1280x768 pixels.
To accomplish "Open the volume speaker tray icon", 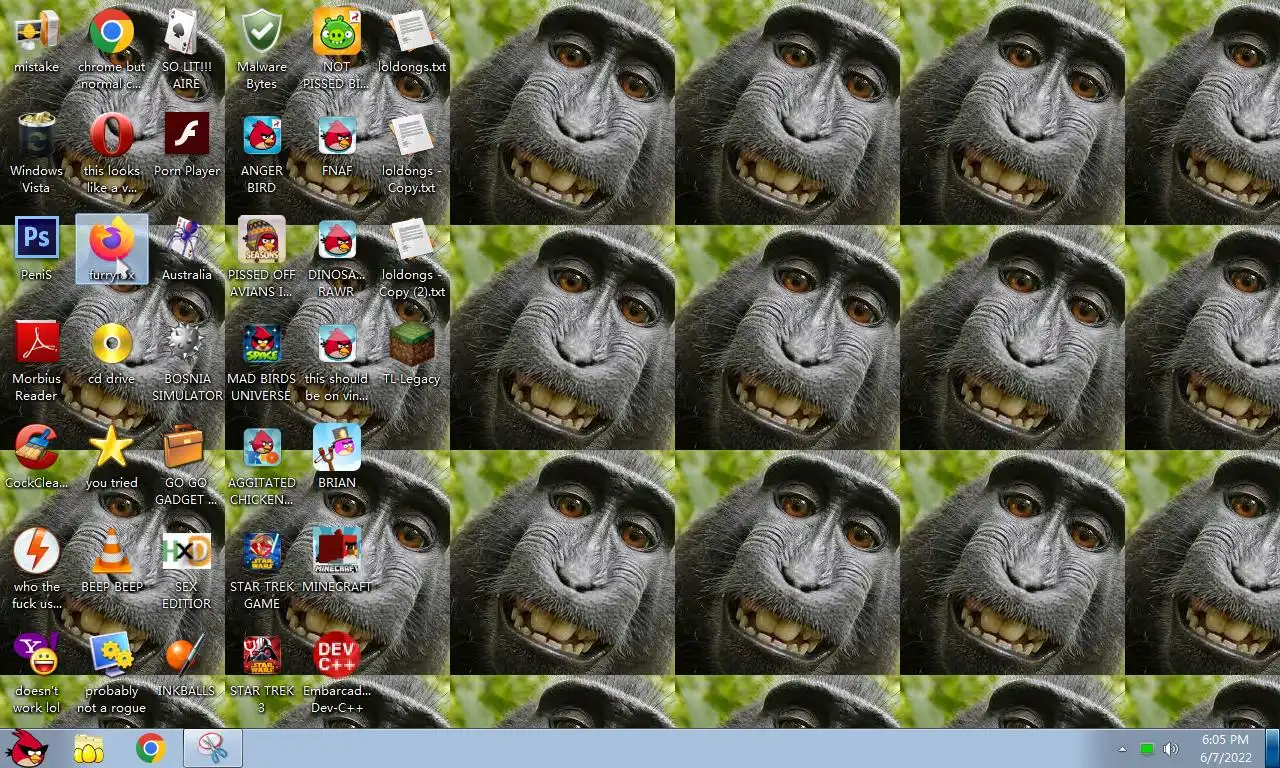I will coord(1170,749).
